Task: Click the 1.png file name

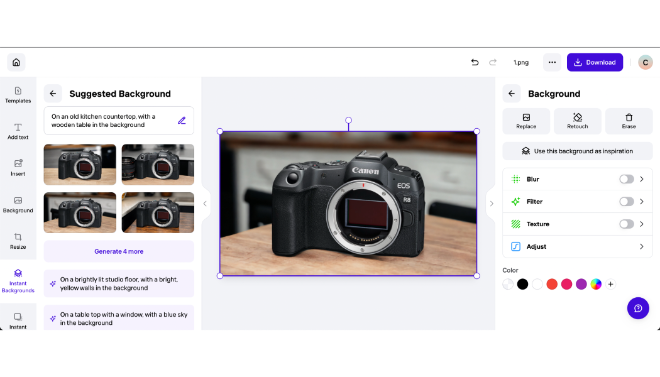Action: (x=521, y=62)
